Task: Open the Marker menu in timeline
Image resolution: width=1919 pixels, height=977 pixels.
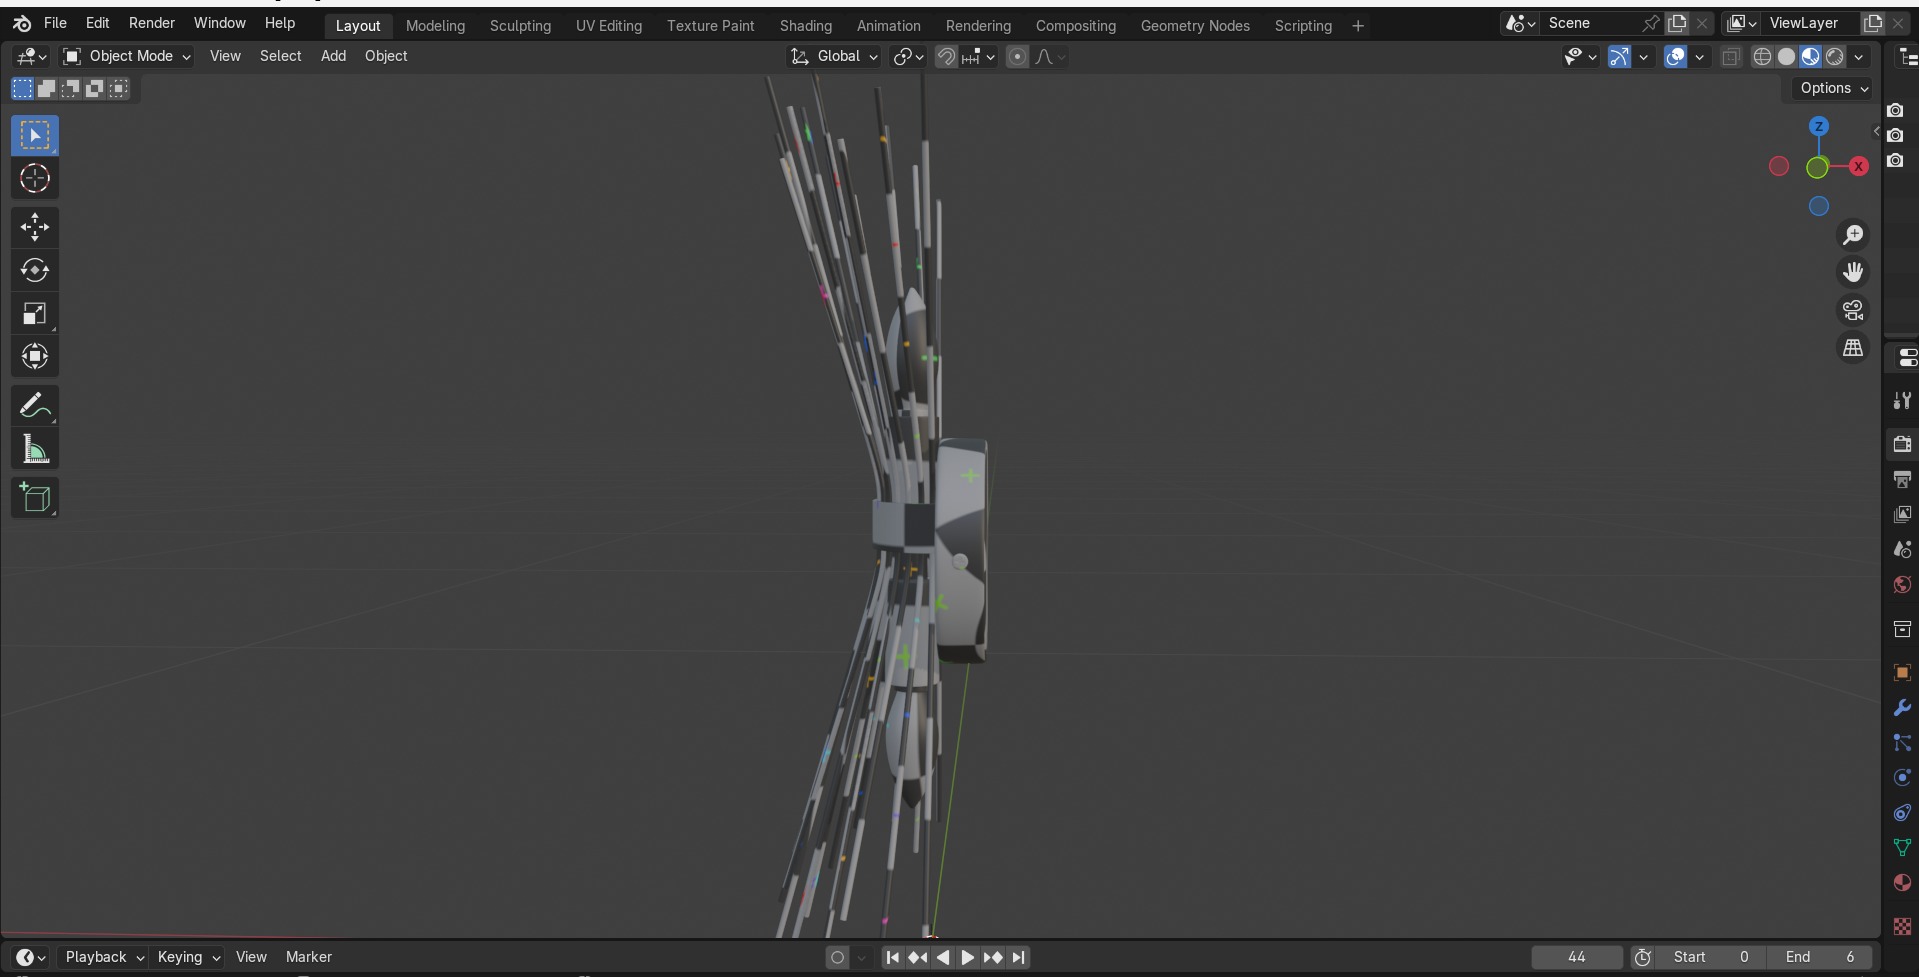Action: pos(309,958)
